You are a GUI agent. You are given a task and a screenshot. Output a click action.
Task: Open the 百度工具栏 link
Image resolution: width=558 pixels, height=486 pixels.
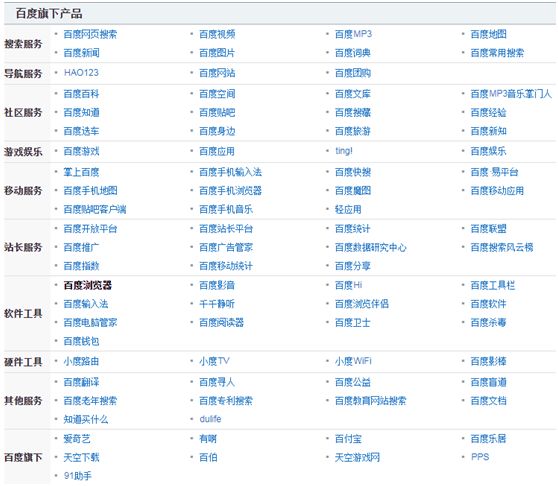coord(493,285)
